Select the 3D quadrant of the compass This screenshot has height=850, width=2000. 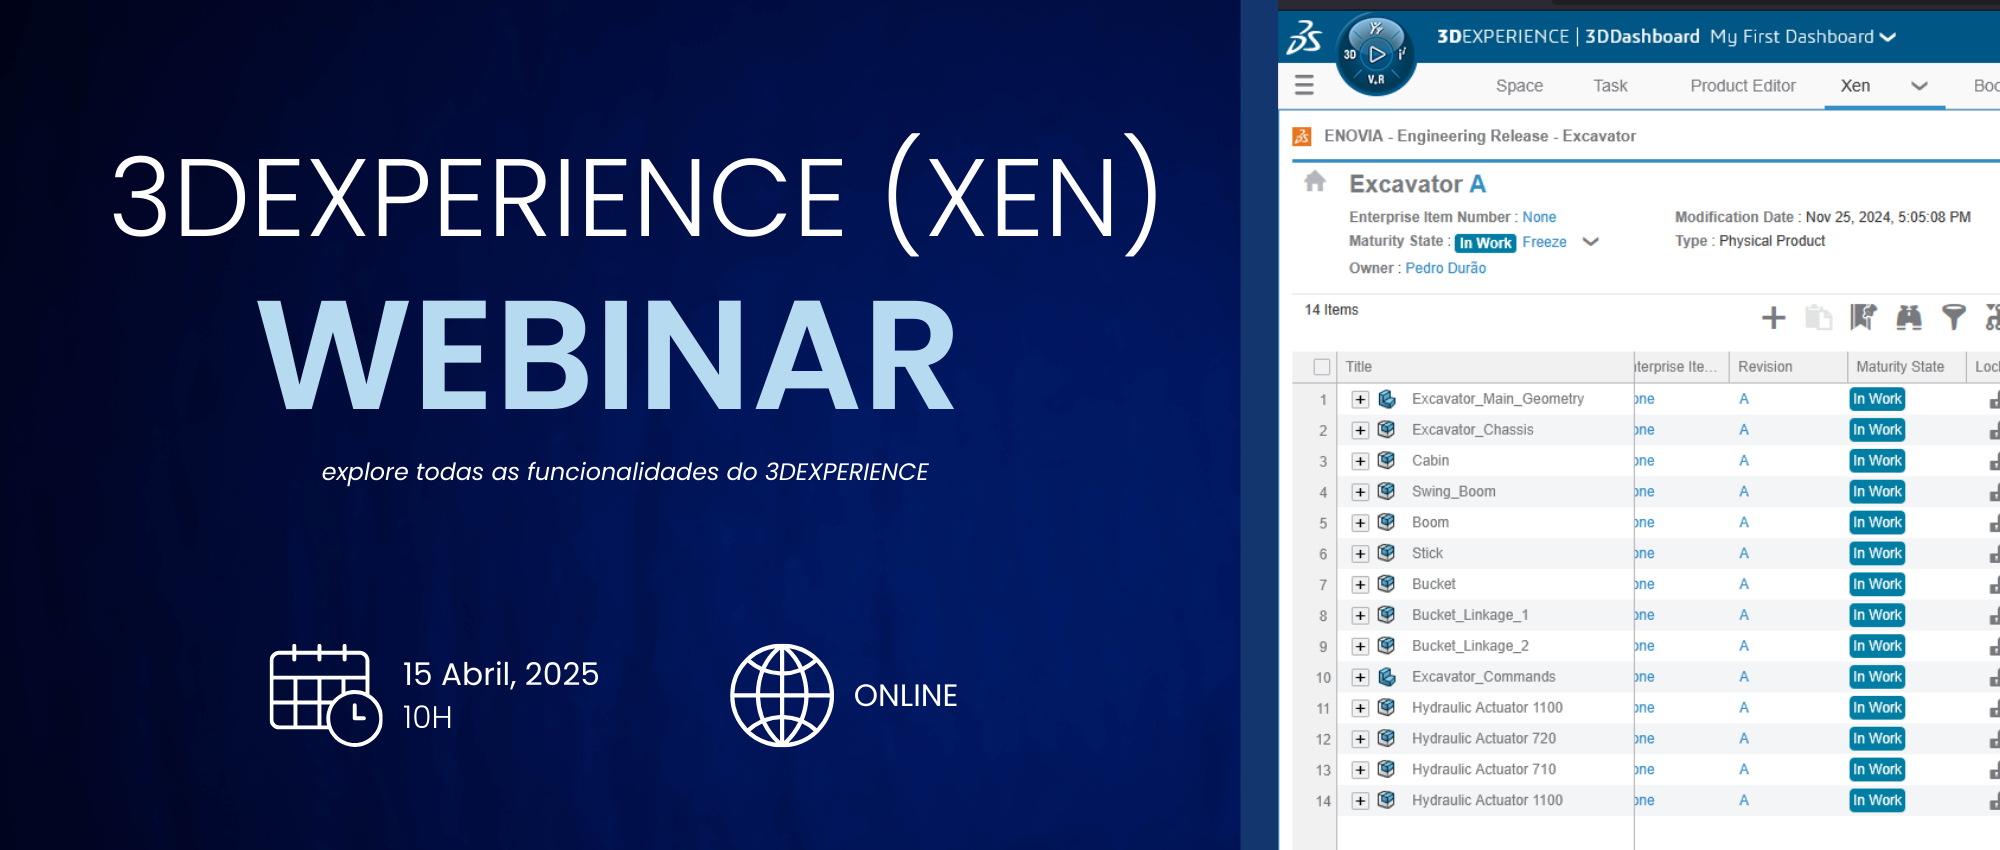point(1350,55)
